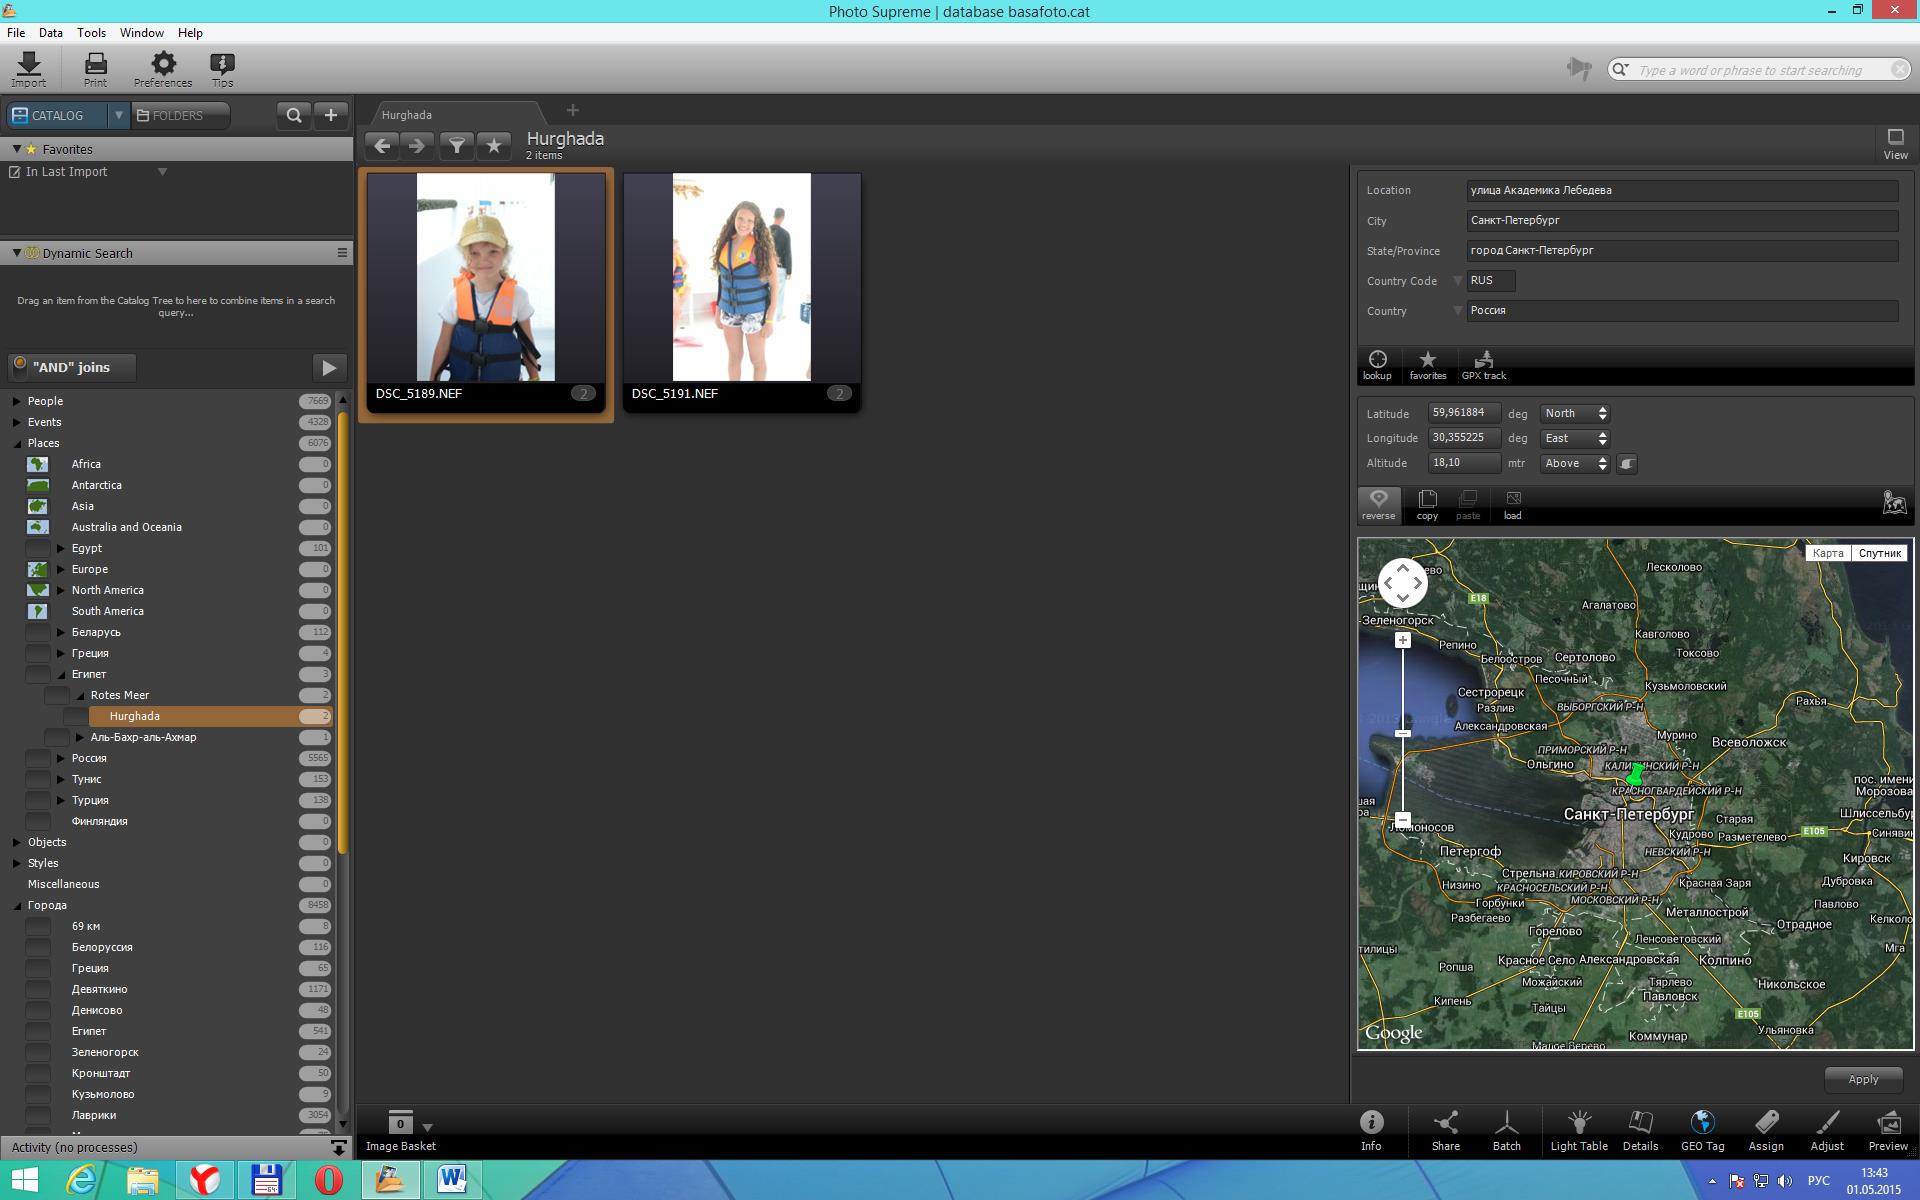Click the lookup location icon
The image size is (1920, 1200).
1377,365
